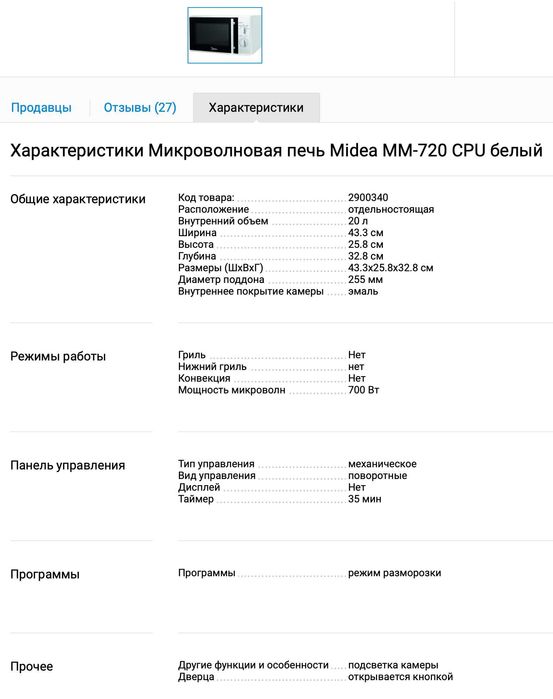Click the Глубина label
The image size is (553, 699).
point(197,256)
